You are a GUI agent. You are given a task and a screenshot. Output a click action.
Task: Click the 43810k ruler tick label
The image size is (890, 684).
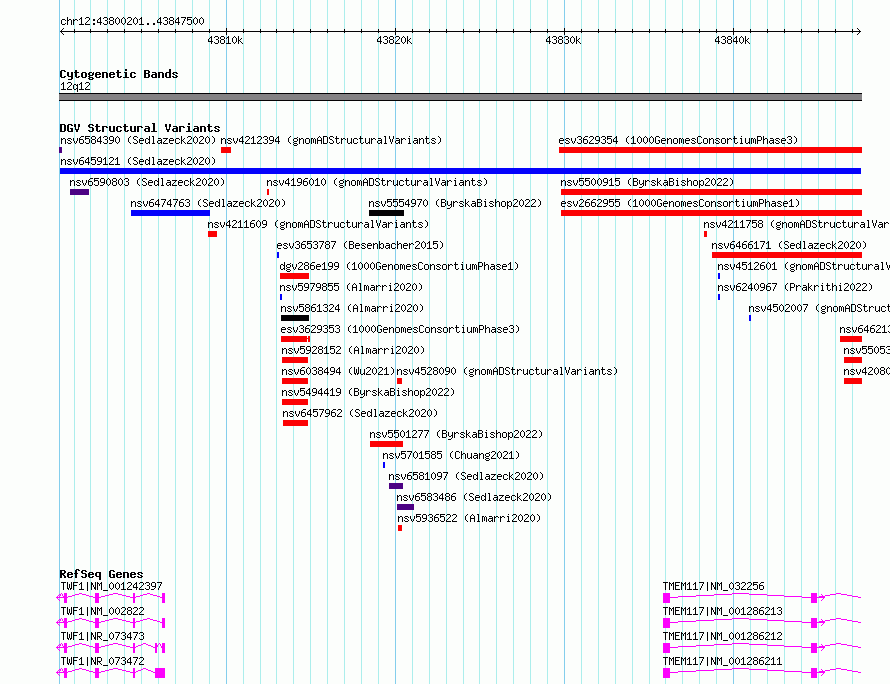(225, 40)
